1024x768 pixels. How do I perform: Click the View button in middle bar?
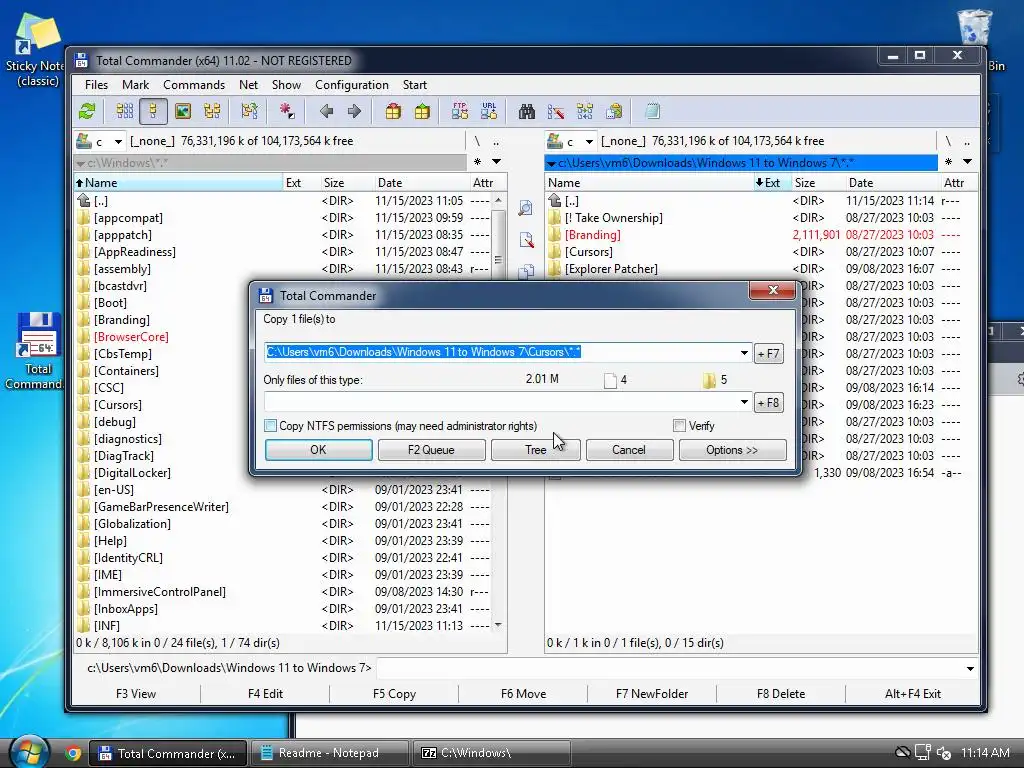pos(526,208)
